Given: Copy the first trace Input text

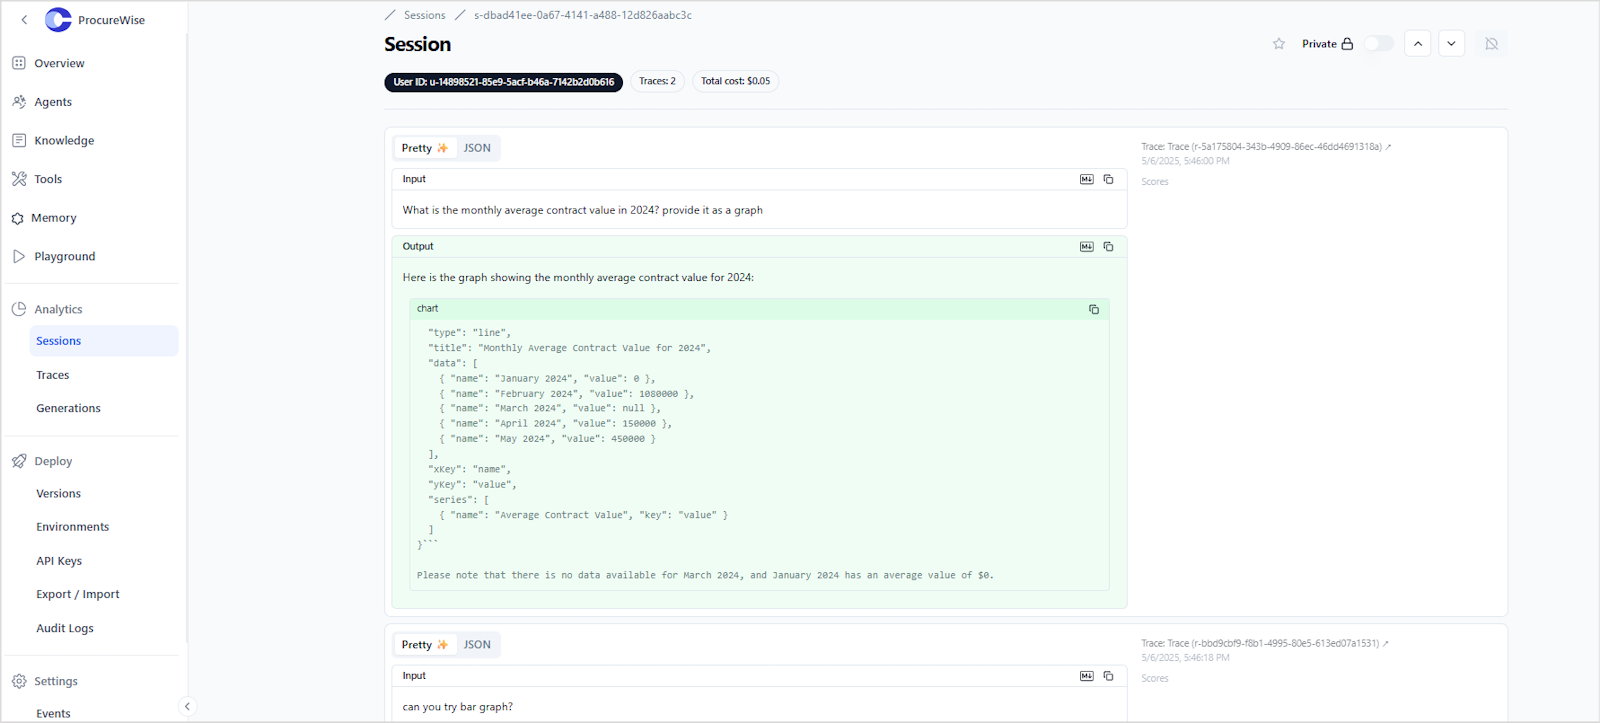Looking at the screenshot, I should 1108,179.
